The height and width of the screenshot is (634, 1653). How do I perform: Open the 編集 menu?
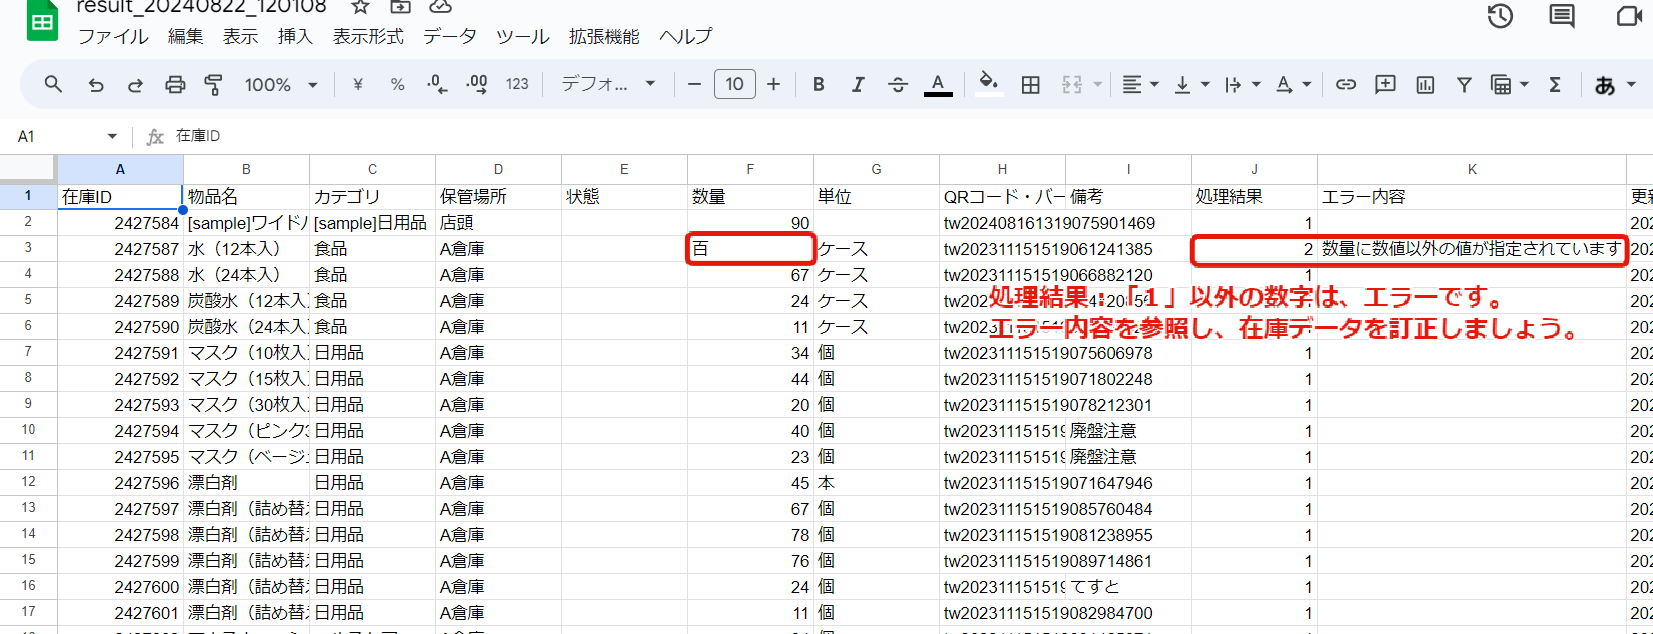pyautogui.click(x=185, y=37)
